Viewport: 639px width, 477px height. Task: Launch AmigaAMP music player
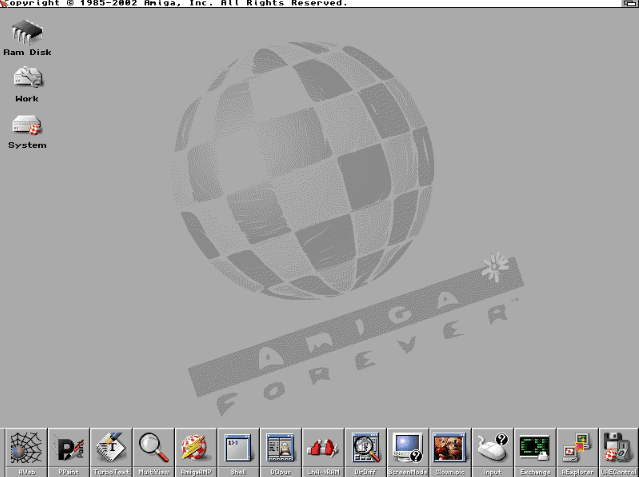196,452
